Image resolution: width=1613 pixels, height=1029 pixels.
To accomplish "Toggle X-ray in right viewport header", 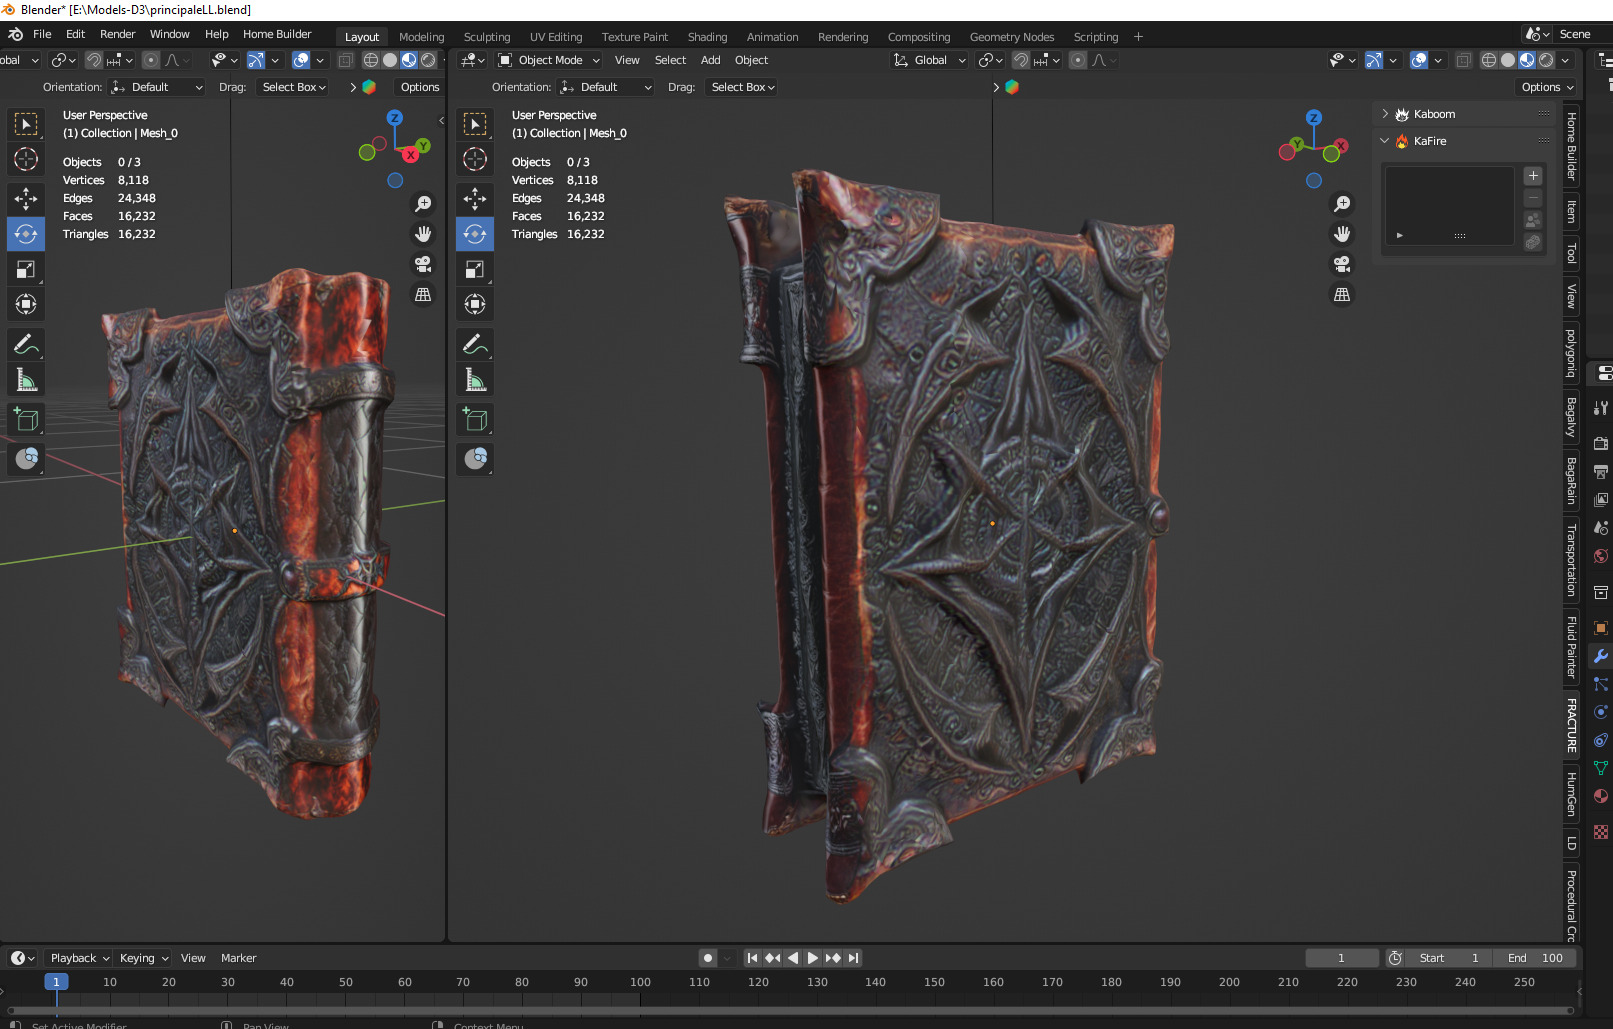I will point(1463,60).
